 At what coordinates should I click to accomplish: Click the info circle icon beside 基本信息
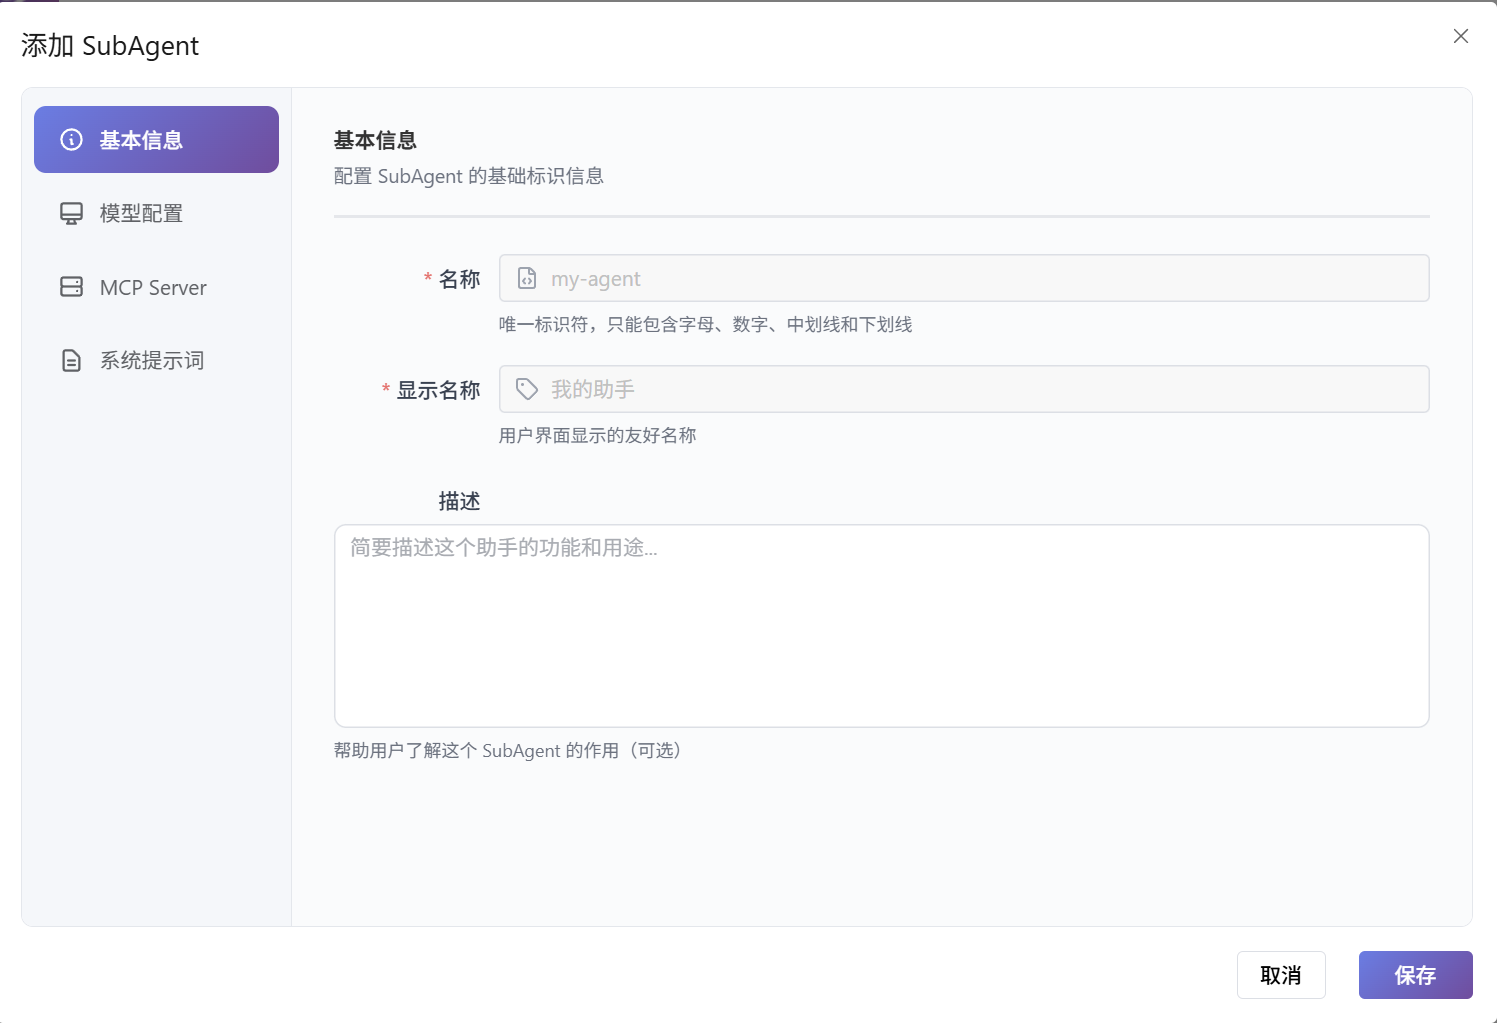(72, 140)
